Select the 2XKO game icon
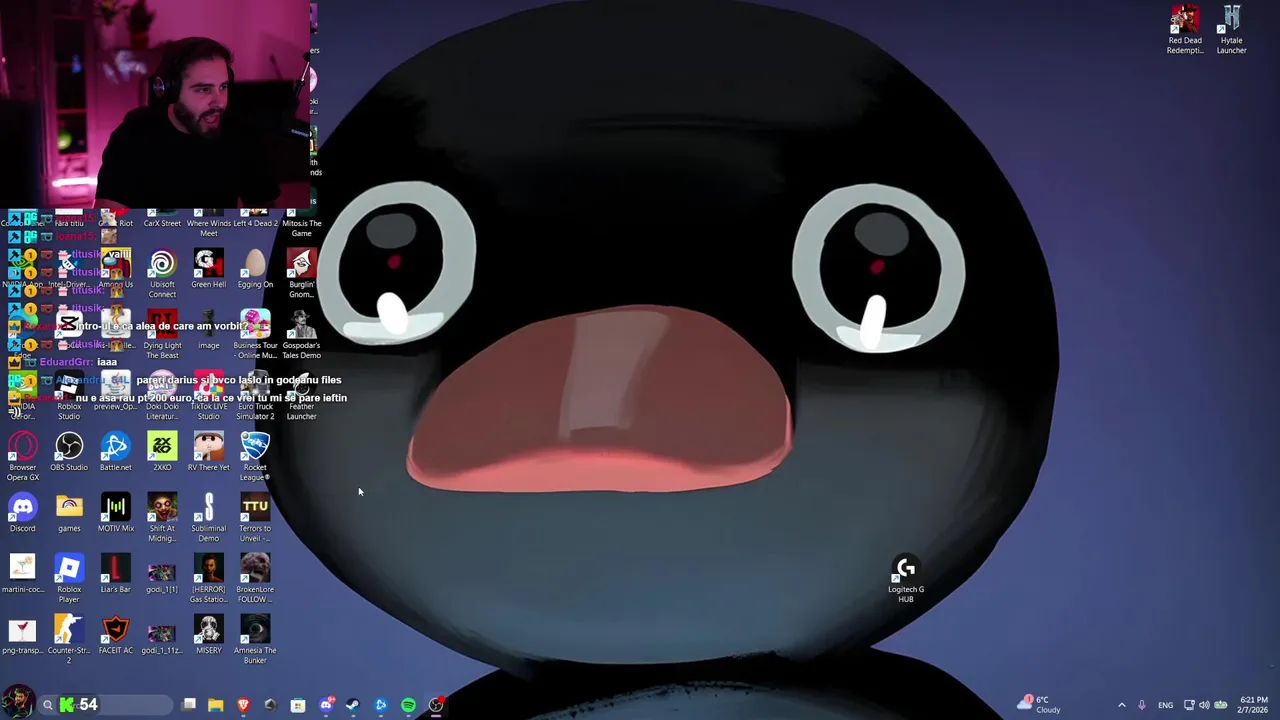The image size is (1280, 720). (x=162, y=452)
